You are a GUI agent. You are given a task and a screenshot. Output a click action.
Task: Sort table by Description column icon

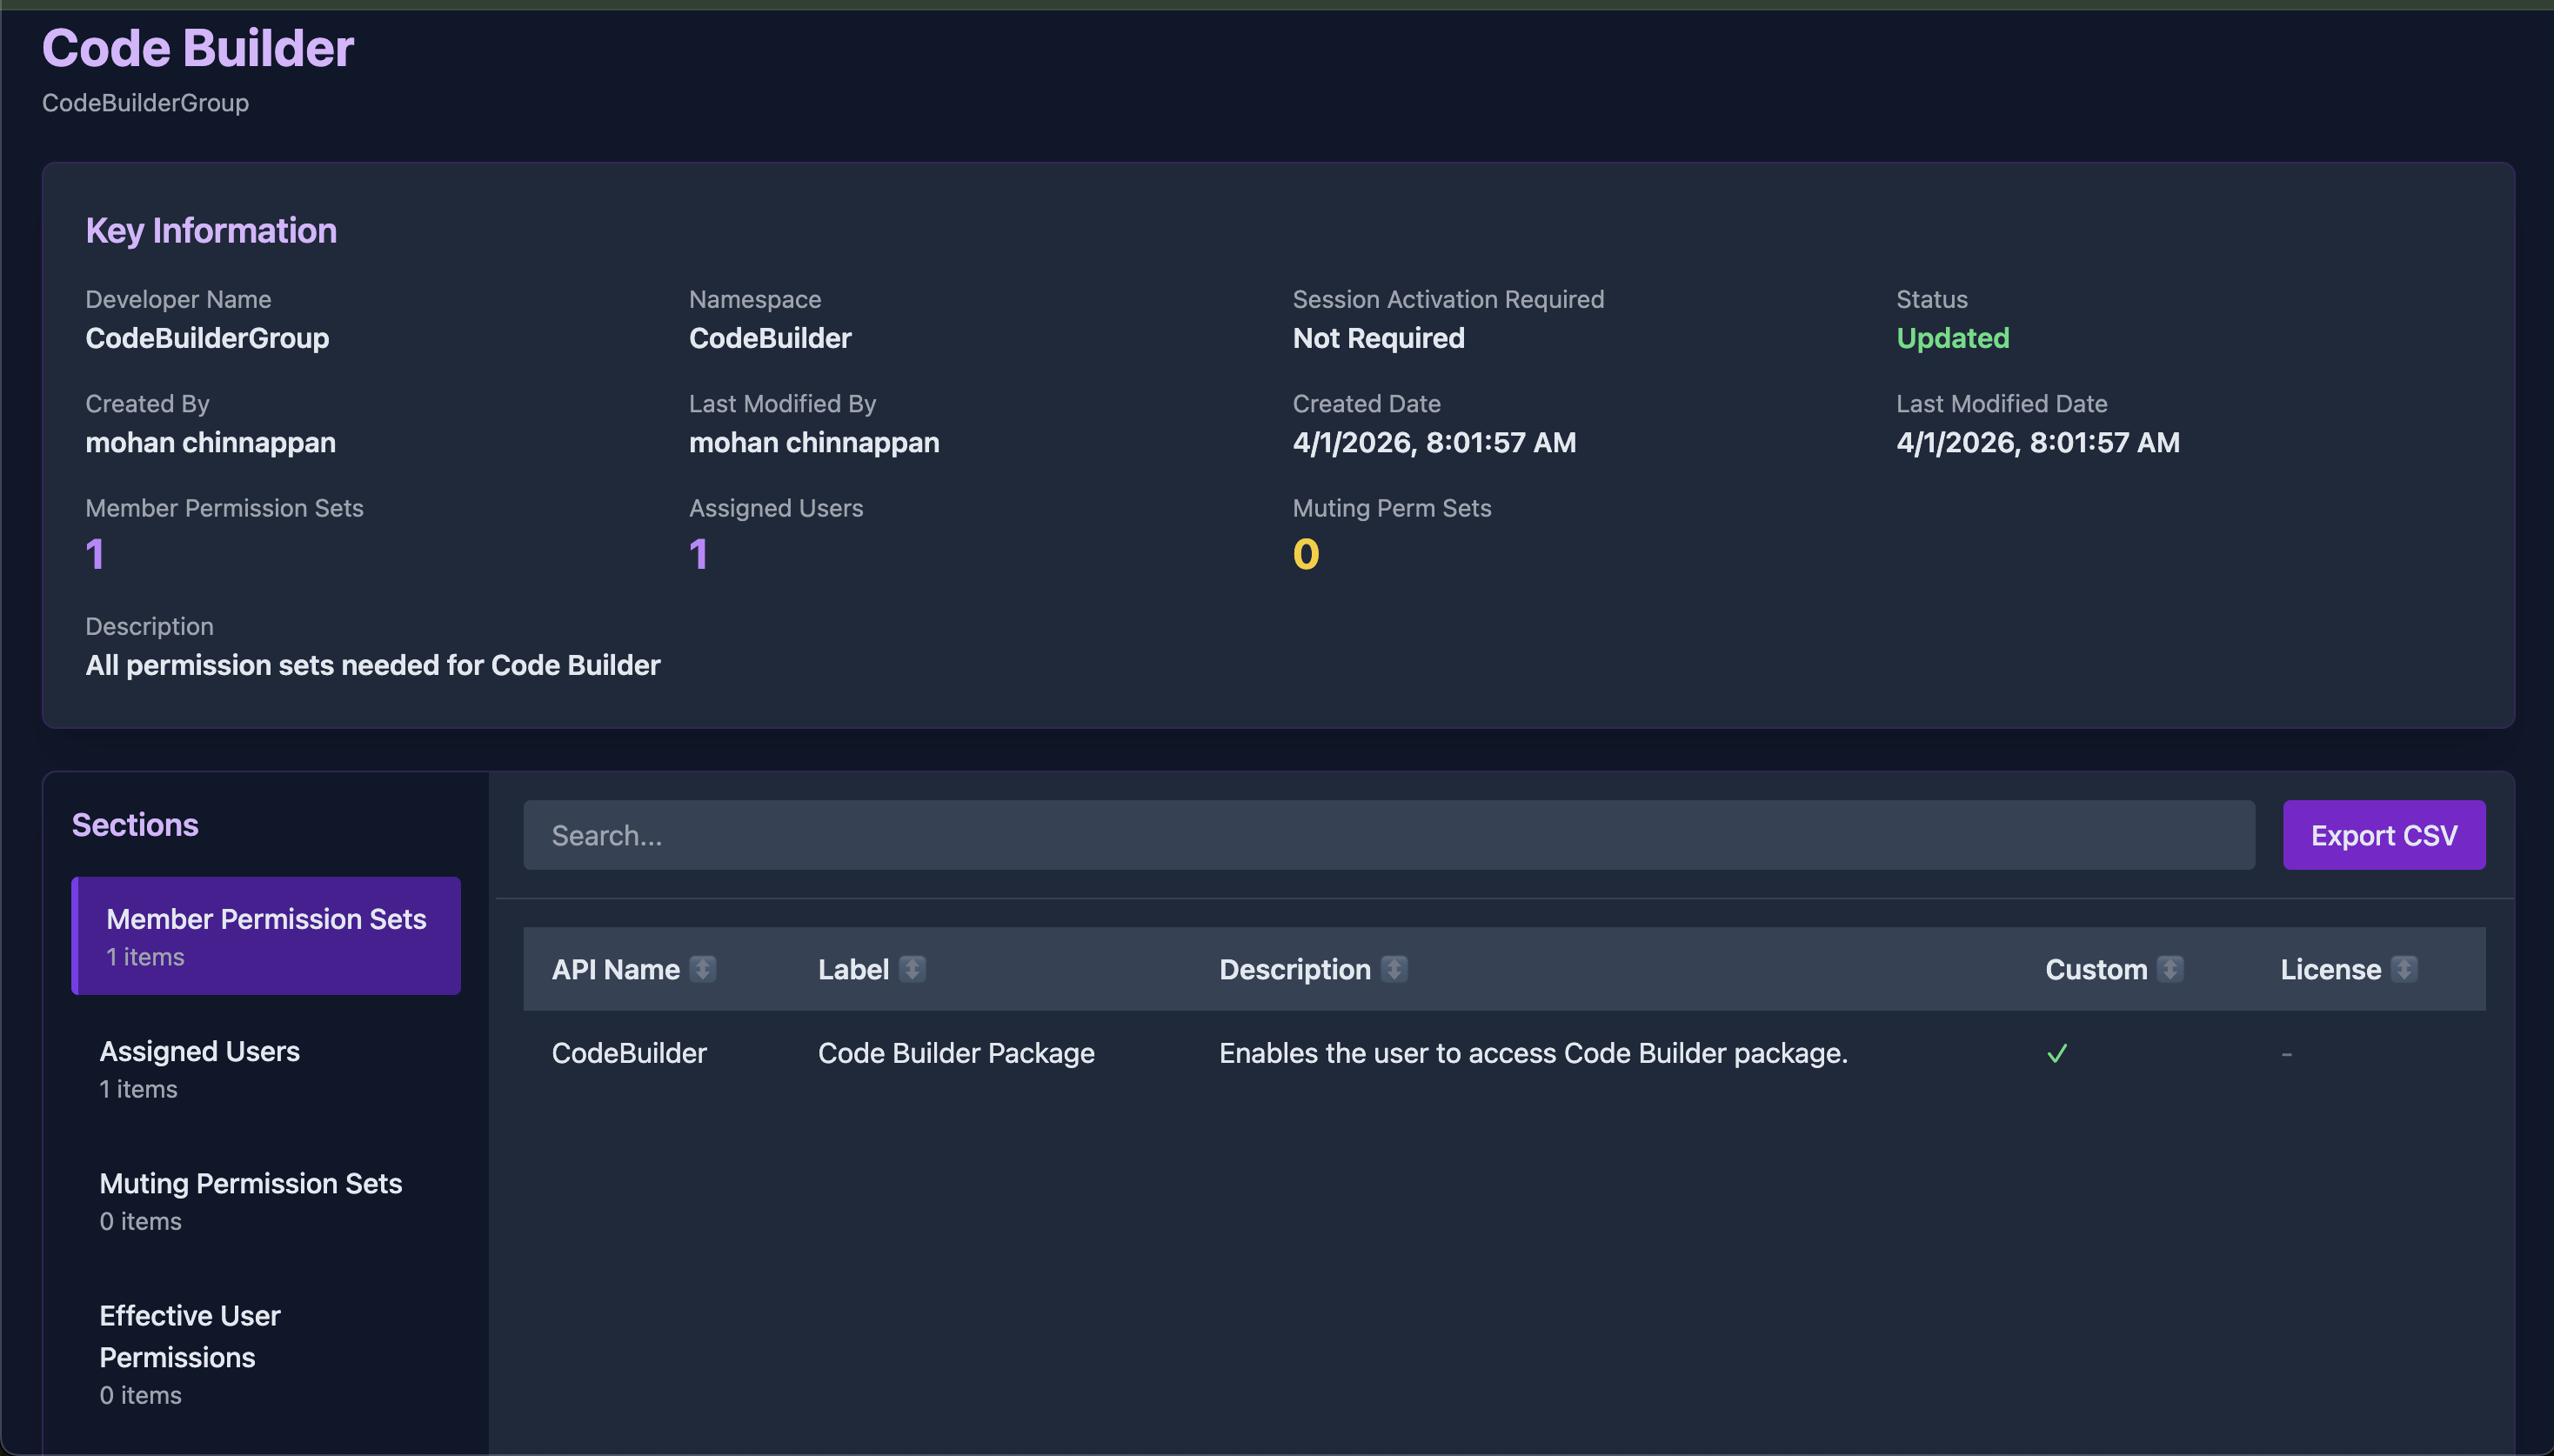pos(1394,969)
